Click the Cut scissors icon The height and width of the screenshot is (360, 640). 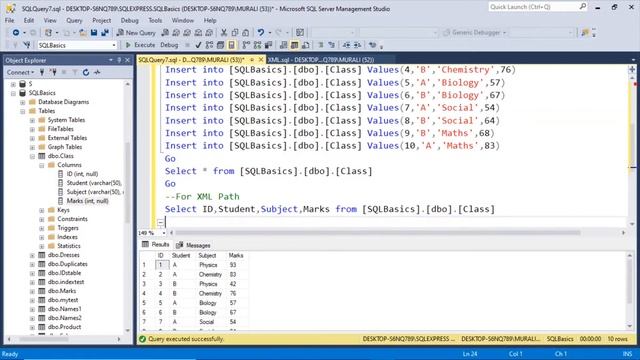click(224, 33)
